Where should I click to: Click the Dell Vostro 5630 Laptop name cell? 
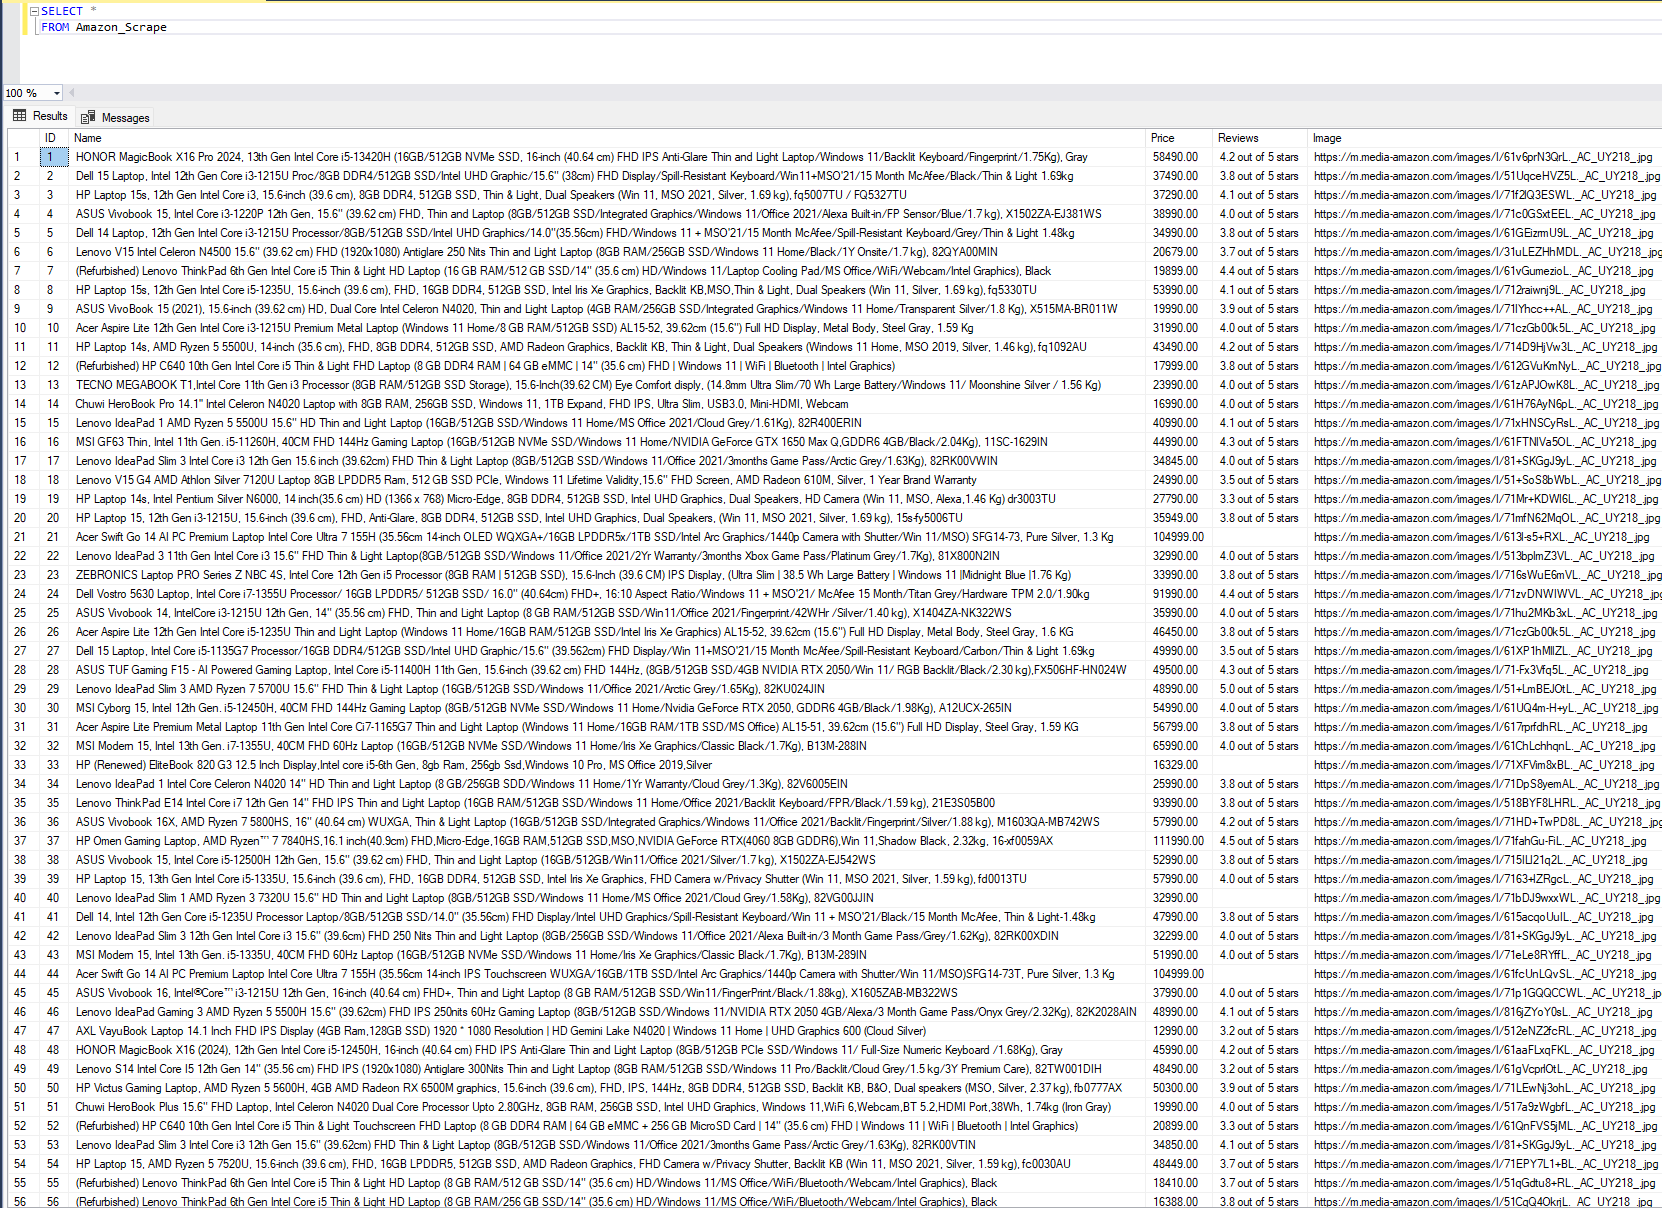click(x=607, y=594)
